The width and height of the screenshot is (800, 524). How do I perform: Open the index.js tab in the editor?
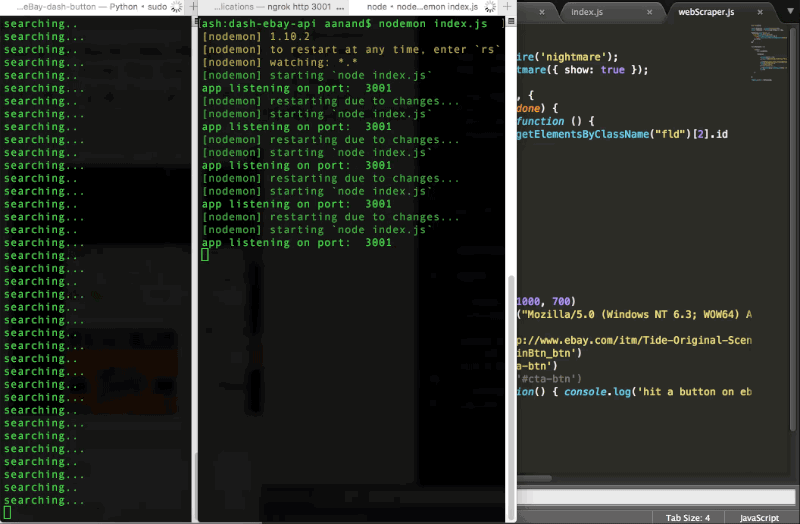click(587, 12)
